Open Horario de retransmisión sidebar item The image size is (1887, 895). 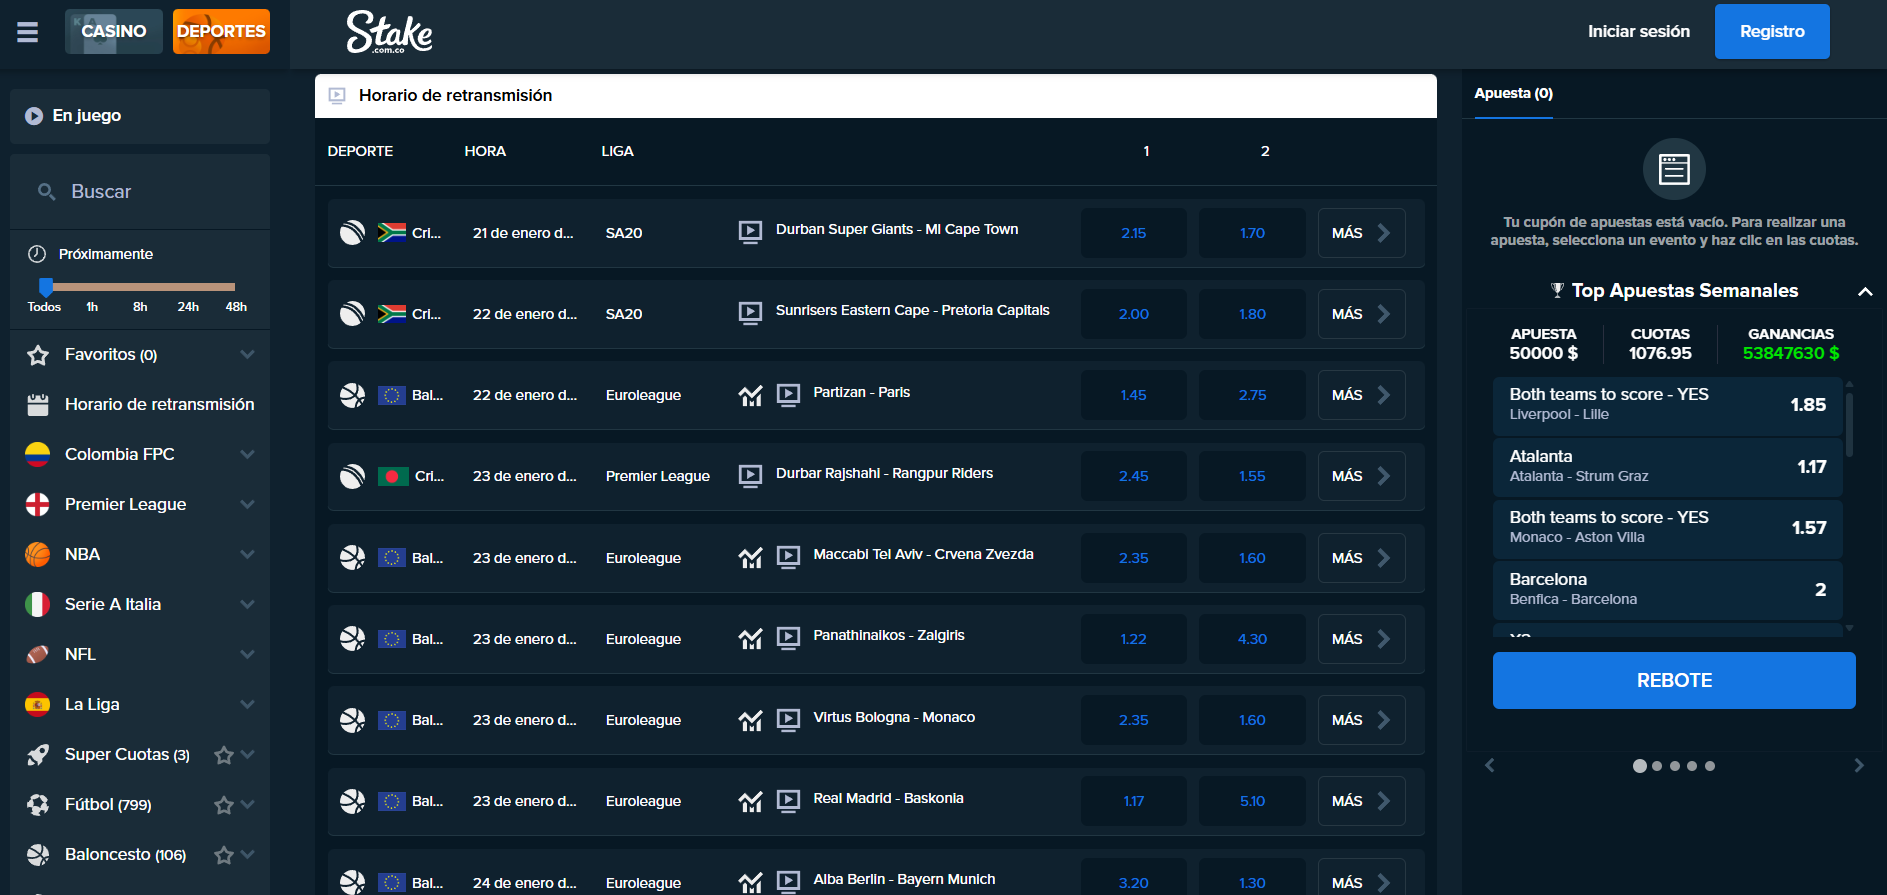click(140, 404)
